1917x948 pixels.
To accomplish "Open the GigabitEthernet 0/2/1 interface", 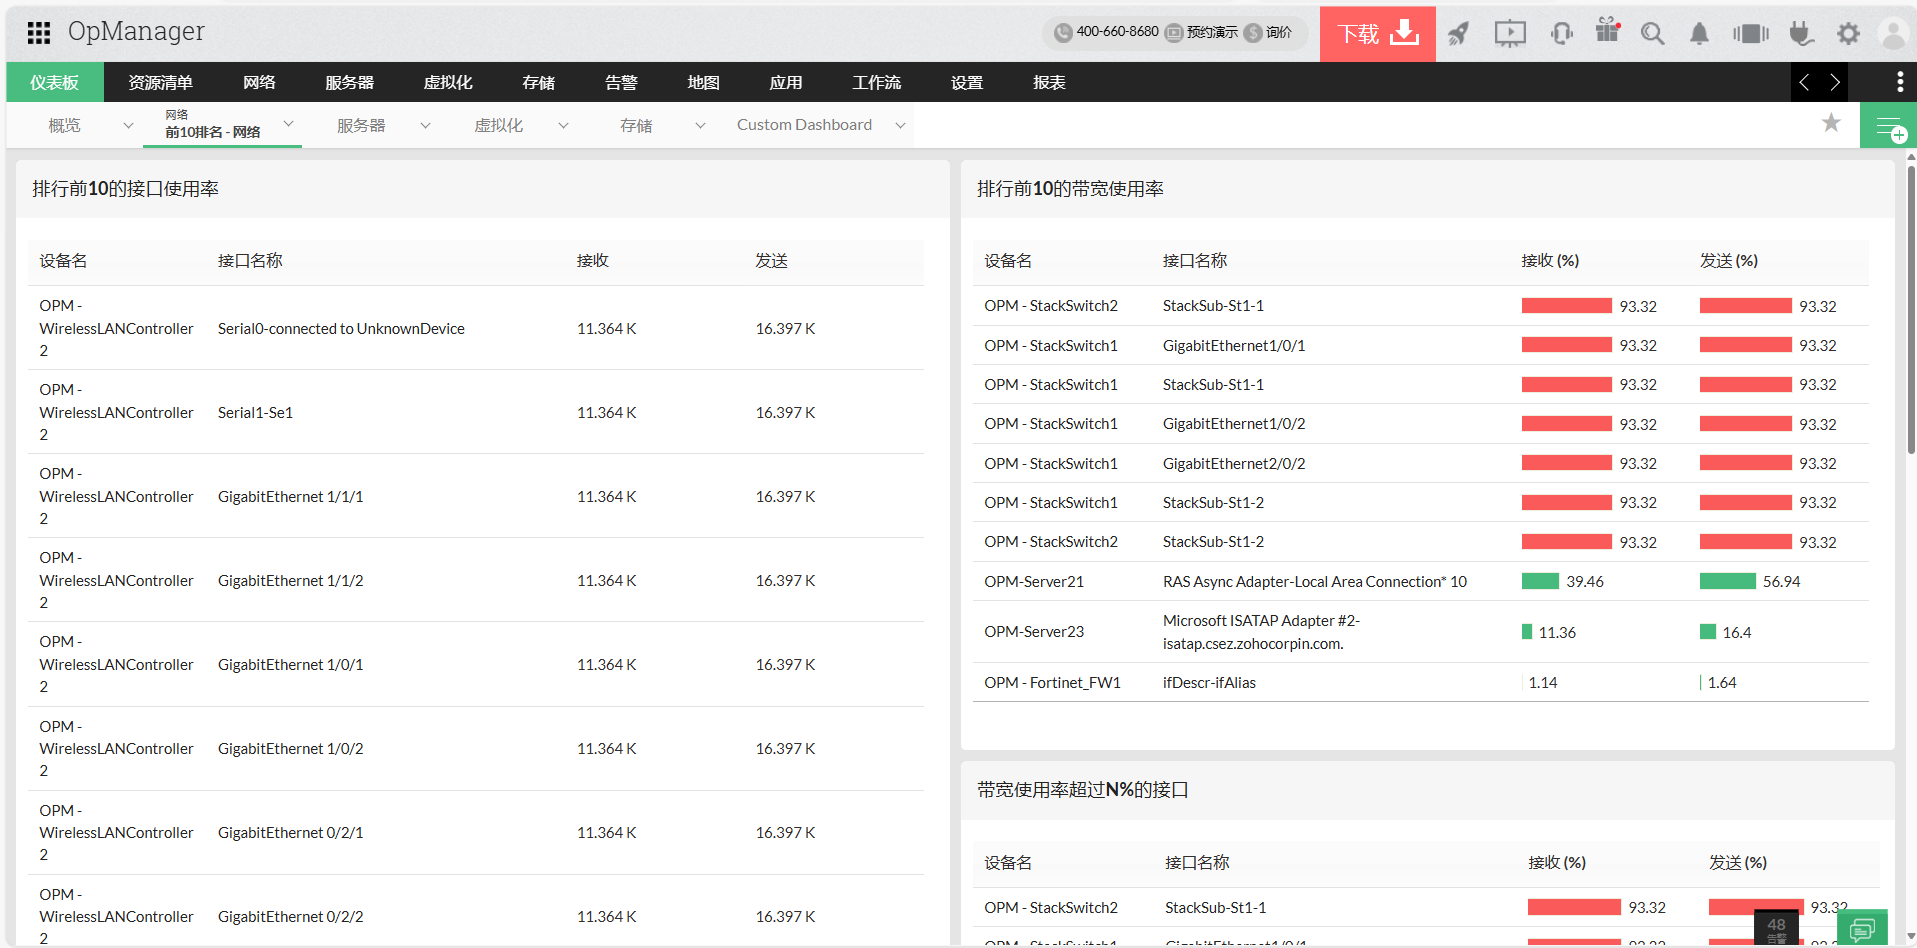I will tap(290, 832).
